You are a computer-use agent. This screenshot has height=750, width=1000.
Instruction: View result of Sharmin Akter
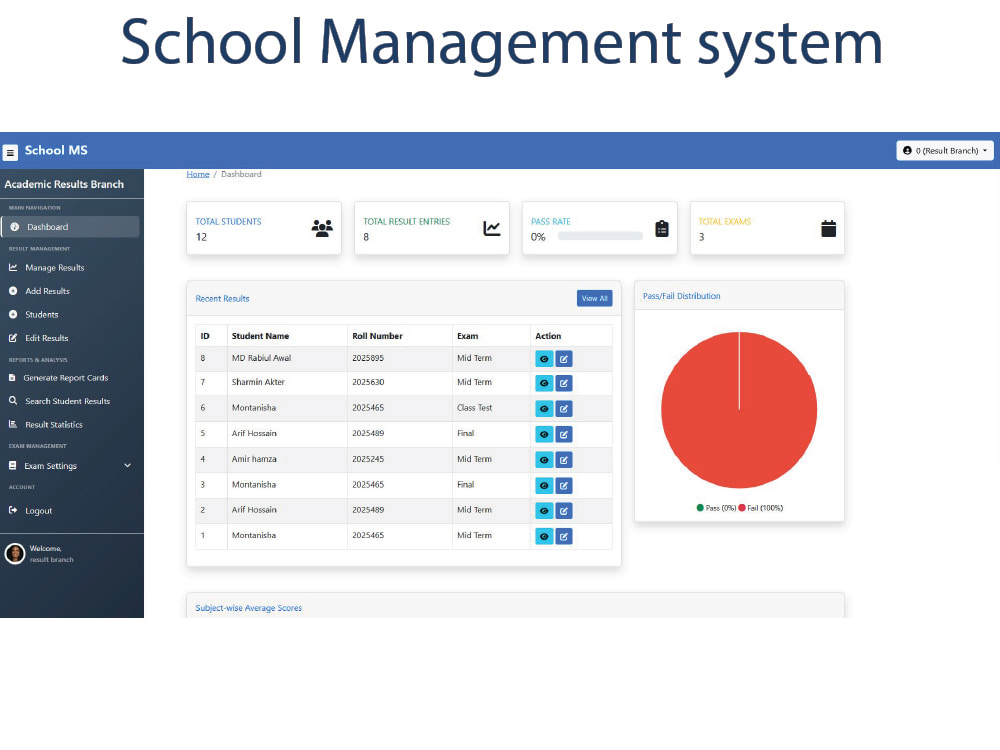pos(544,383)
